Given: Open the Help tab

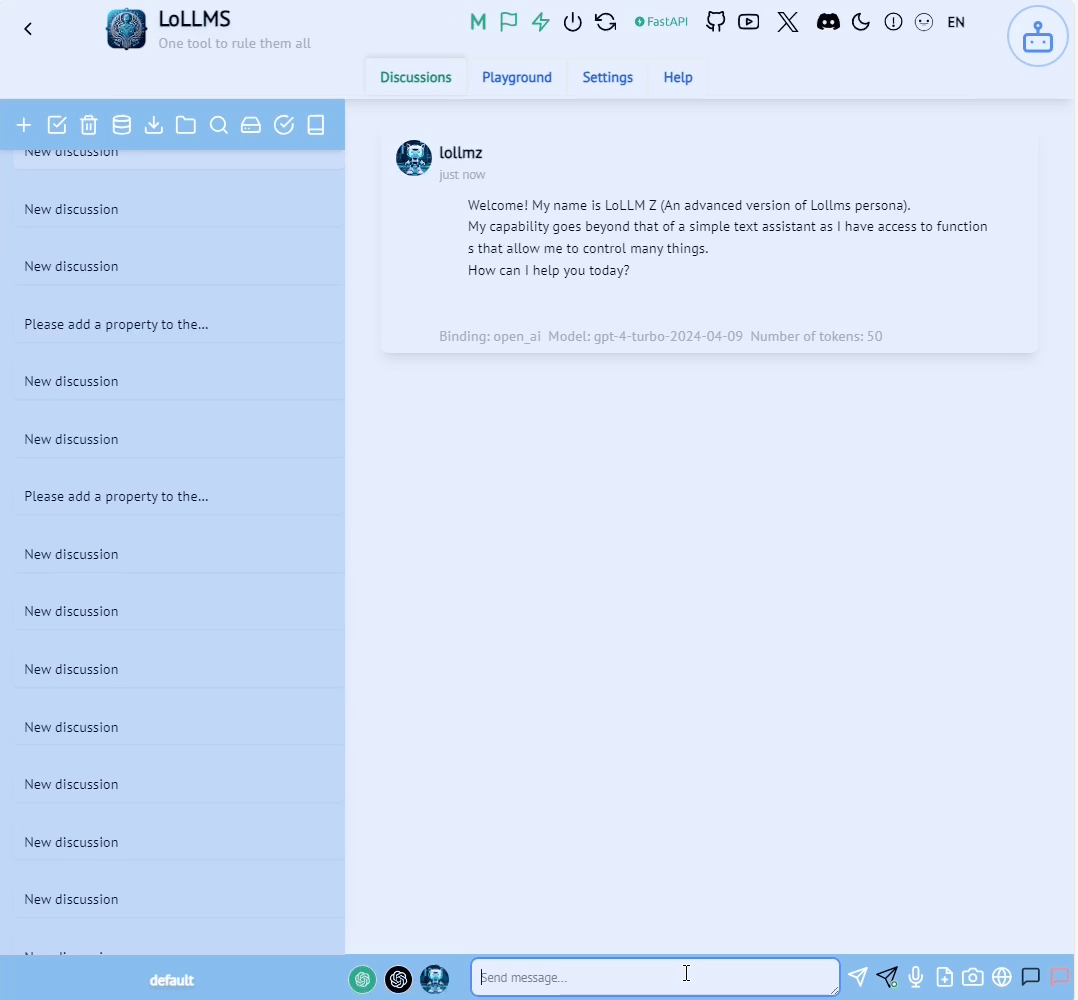Looking at the screenshot, I should (677, 77).
